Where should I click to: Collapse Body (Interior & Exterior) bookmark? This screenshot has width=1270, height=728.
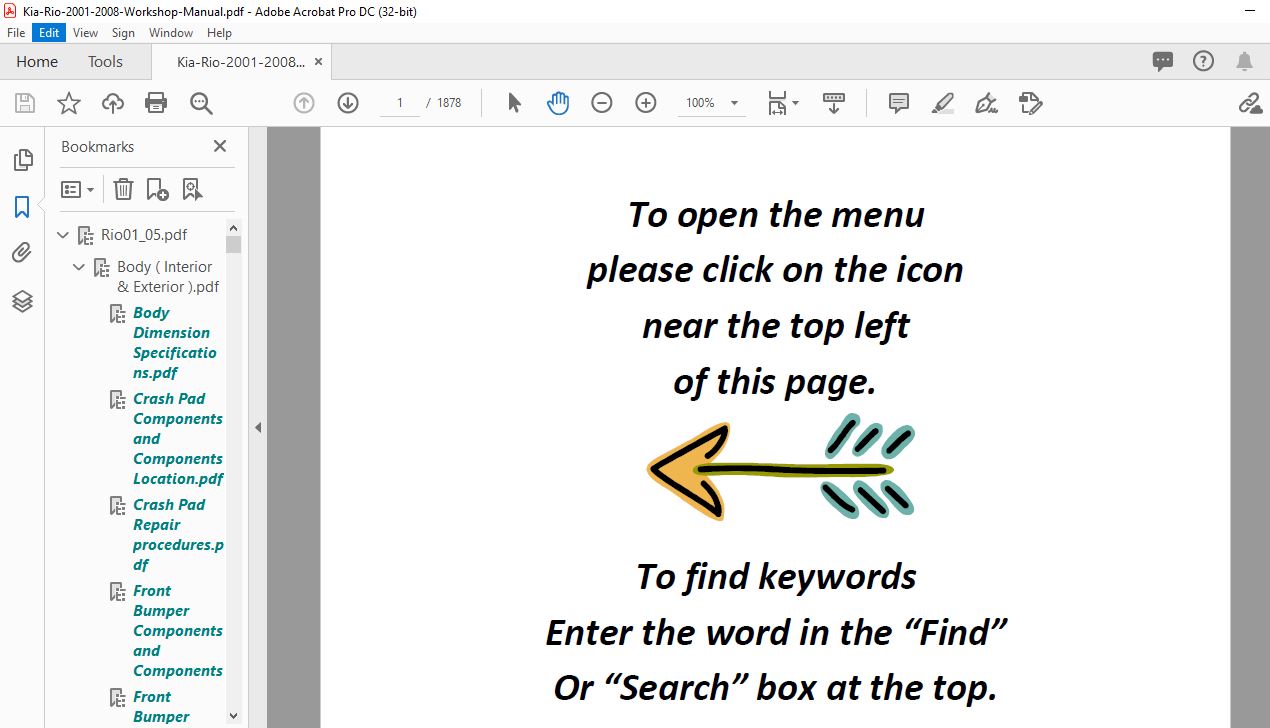click(x=80, y=267)
